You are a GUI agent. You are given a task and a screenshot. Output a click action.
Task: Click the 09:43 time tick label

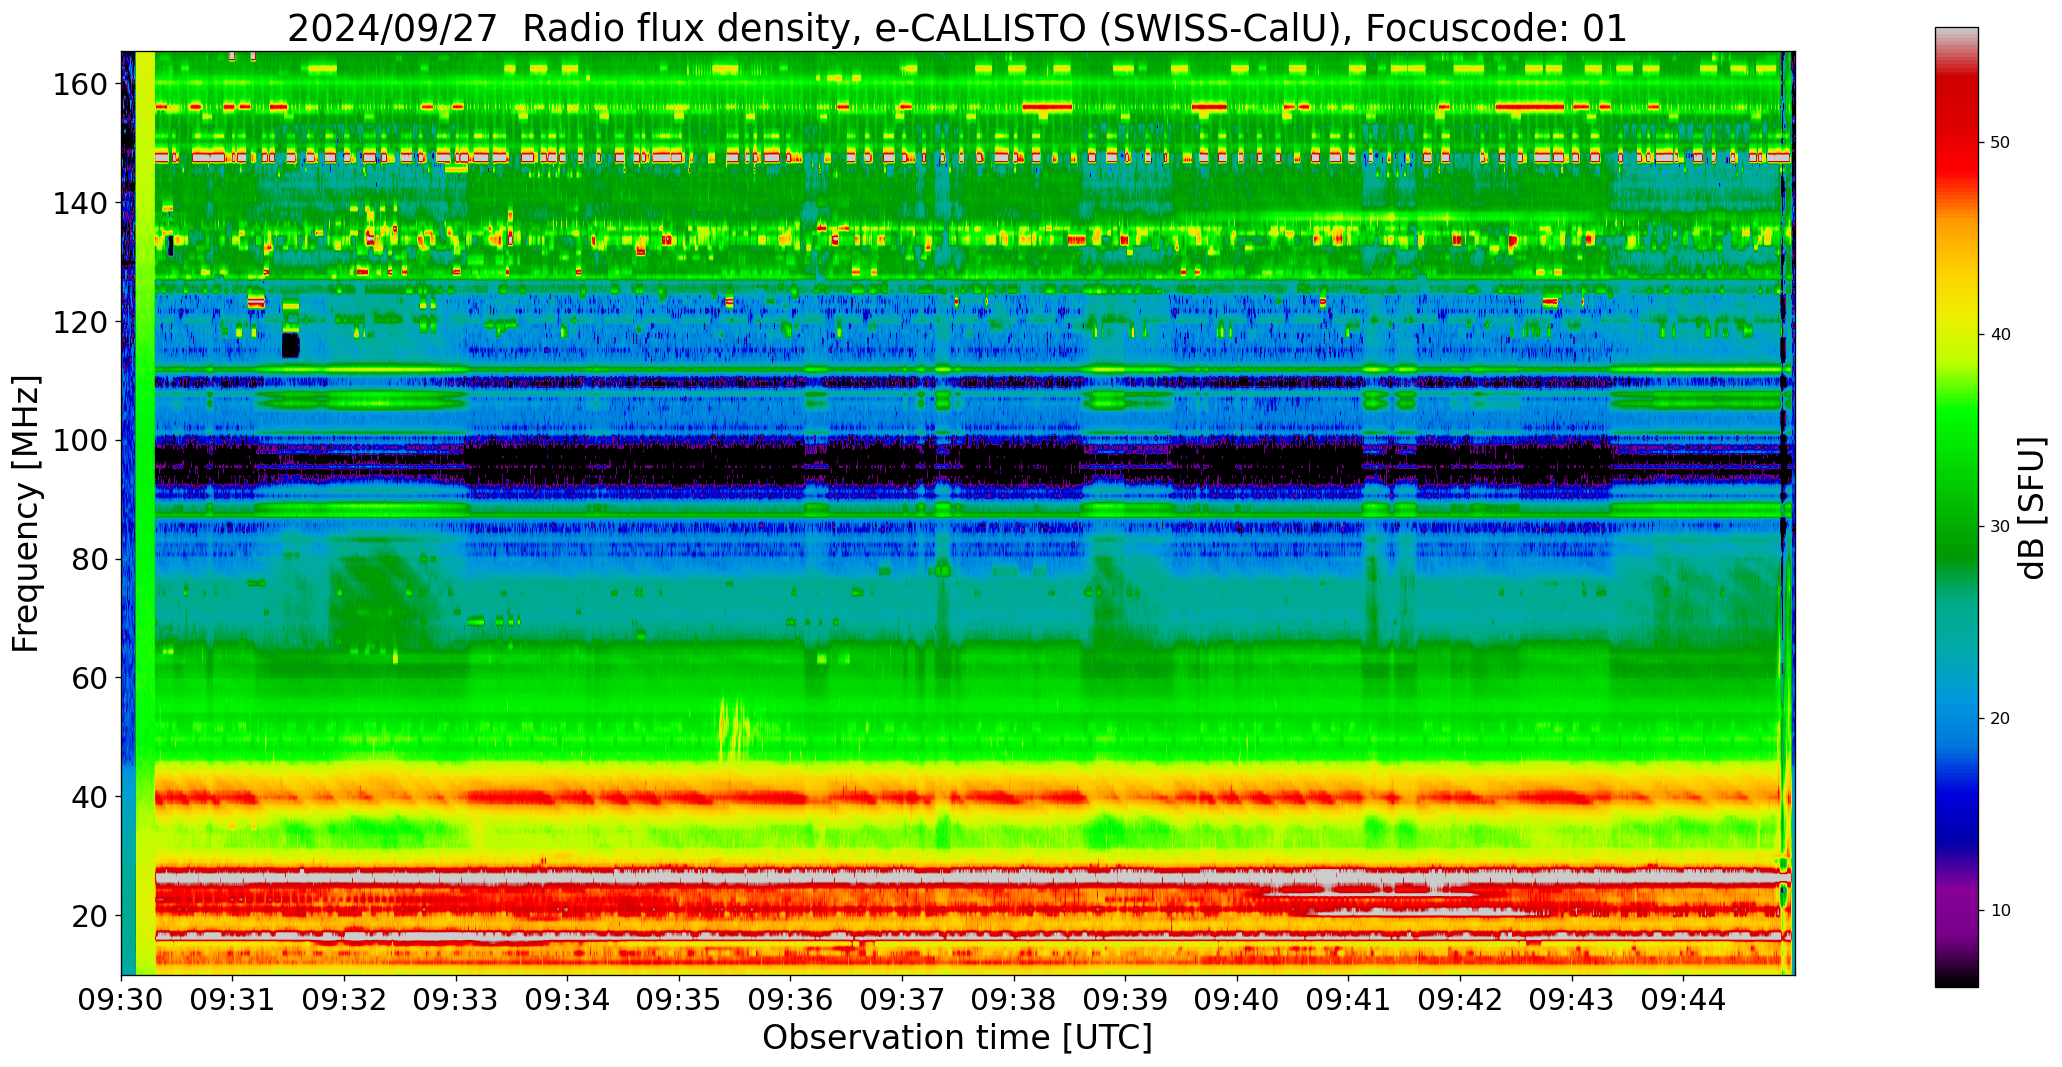pos(1571,999)
